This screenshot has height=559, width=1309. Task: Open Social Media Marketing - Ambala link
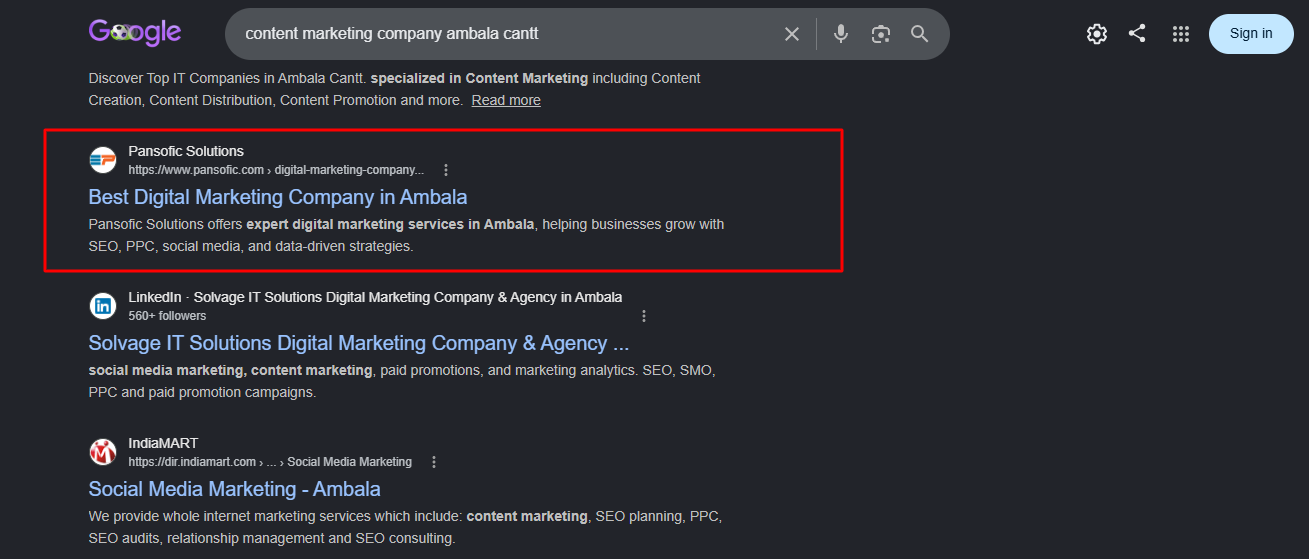coord(235,489)
